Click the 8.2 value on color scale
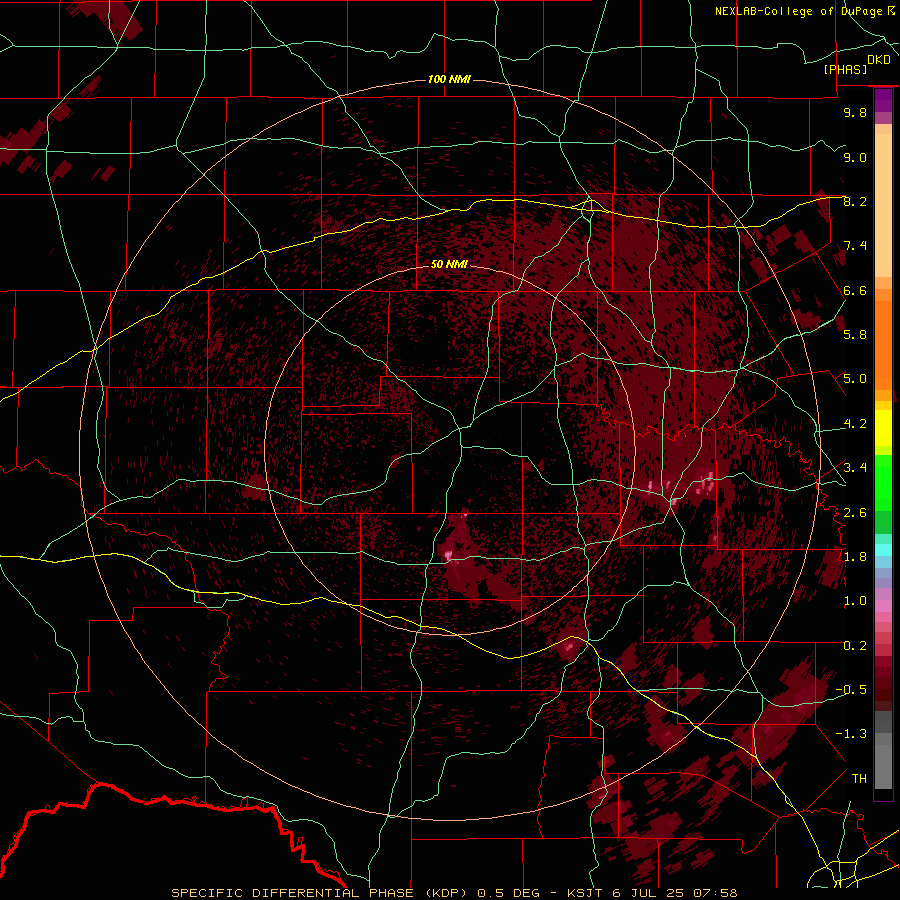This screenshot has width=900, height=900. click(x=855, y=201)
